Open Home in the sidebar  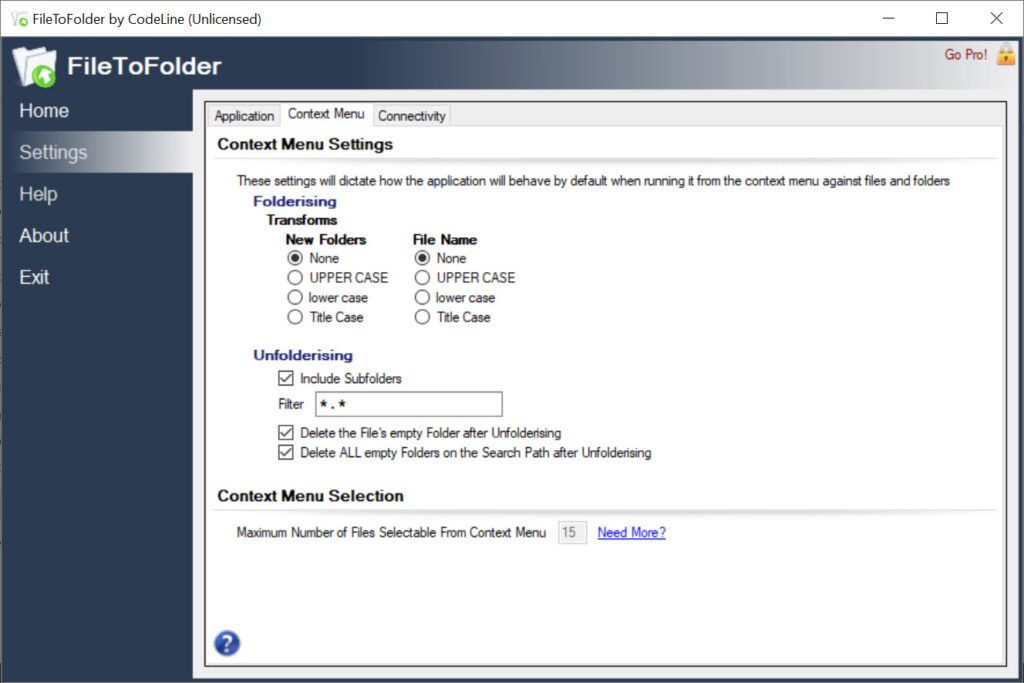44,110
